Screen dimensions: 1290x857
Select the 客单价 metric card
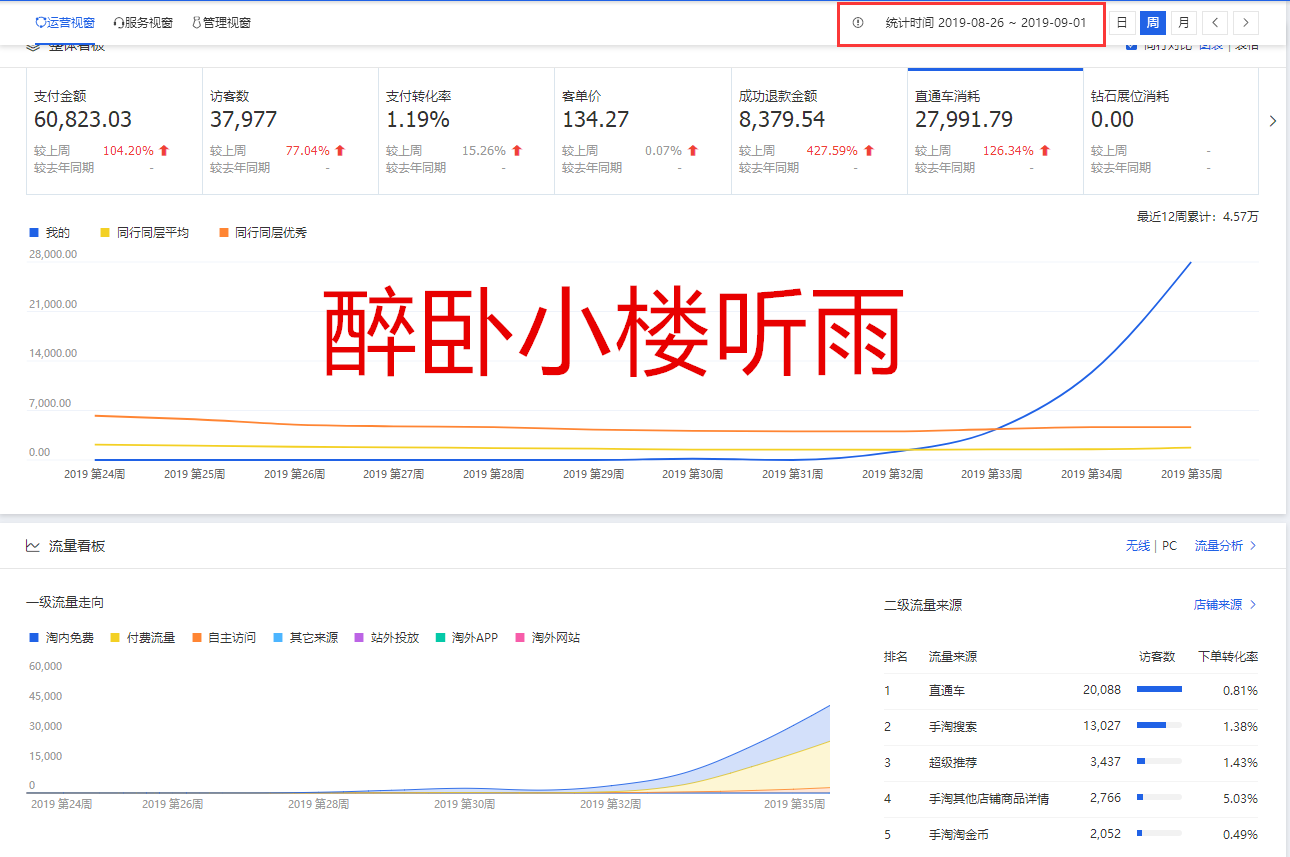click(x=642, y=131)
